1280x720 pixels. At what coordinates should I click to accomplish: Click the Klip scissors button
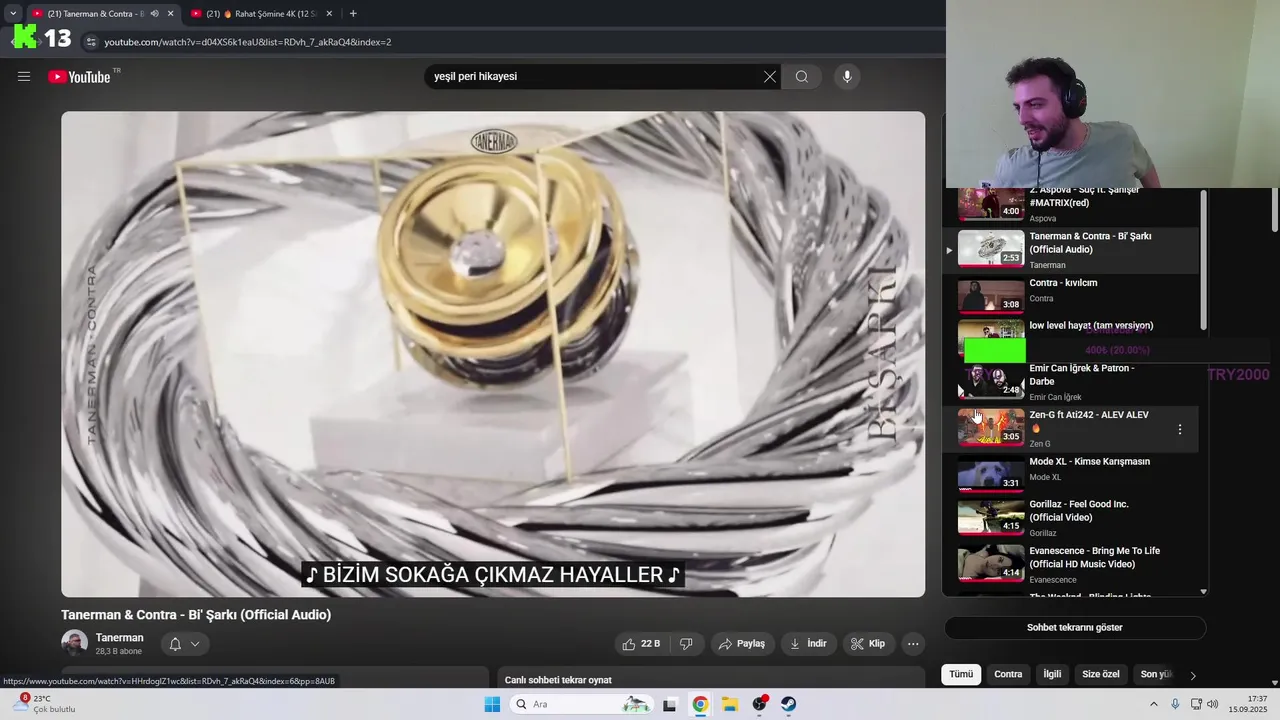coord(868,644)
